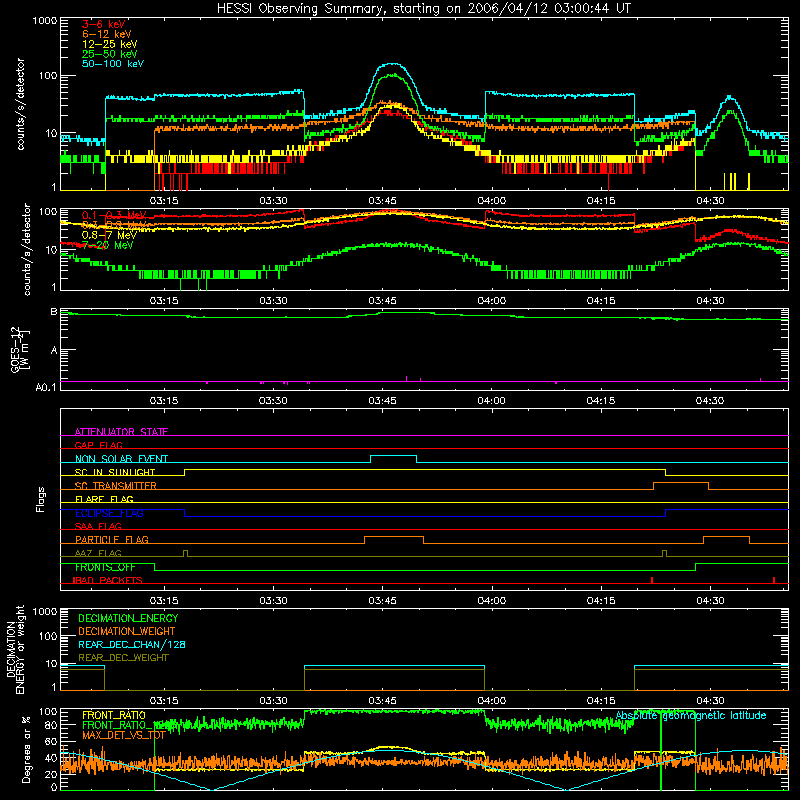Select the green 25-50 keV legend label
The image size is (800, 800).
[110, 54]
